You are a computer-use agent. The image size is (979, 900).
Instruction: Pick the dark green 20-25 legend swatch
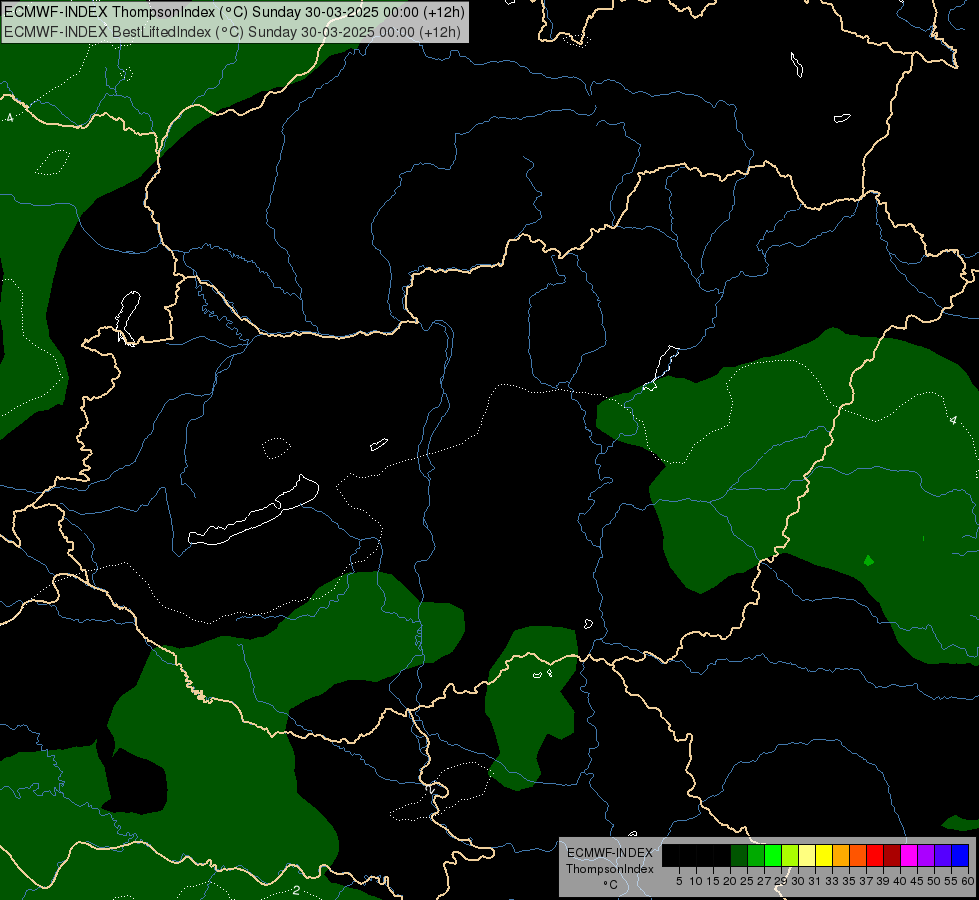[x=739, y=856]
